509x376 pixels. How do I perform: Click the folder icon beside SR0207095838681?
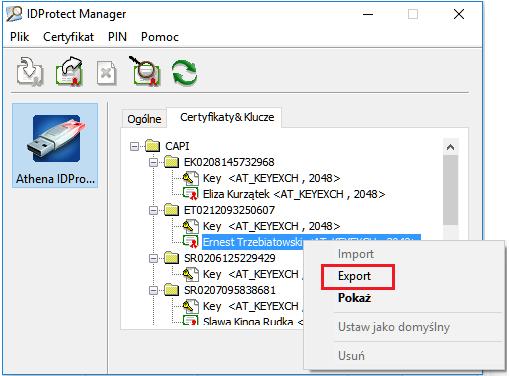(x=172, y=290)
